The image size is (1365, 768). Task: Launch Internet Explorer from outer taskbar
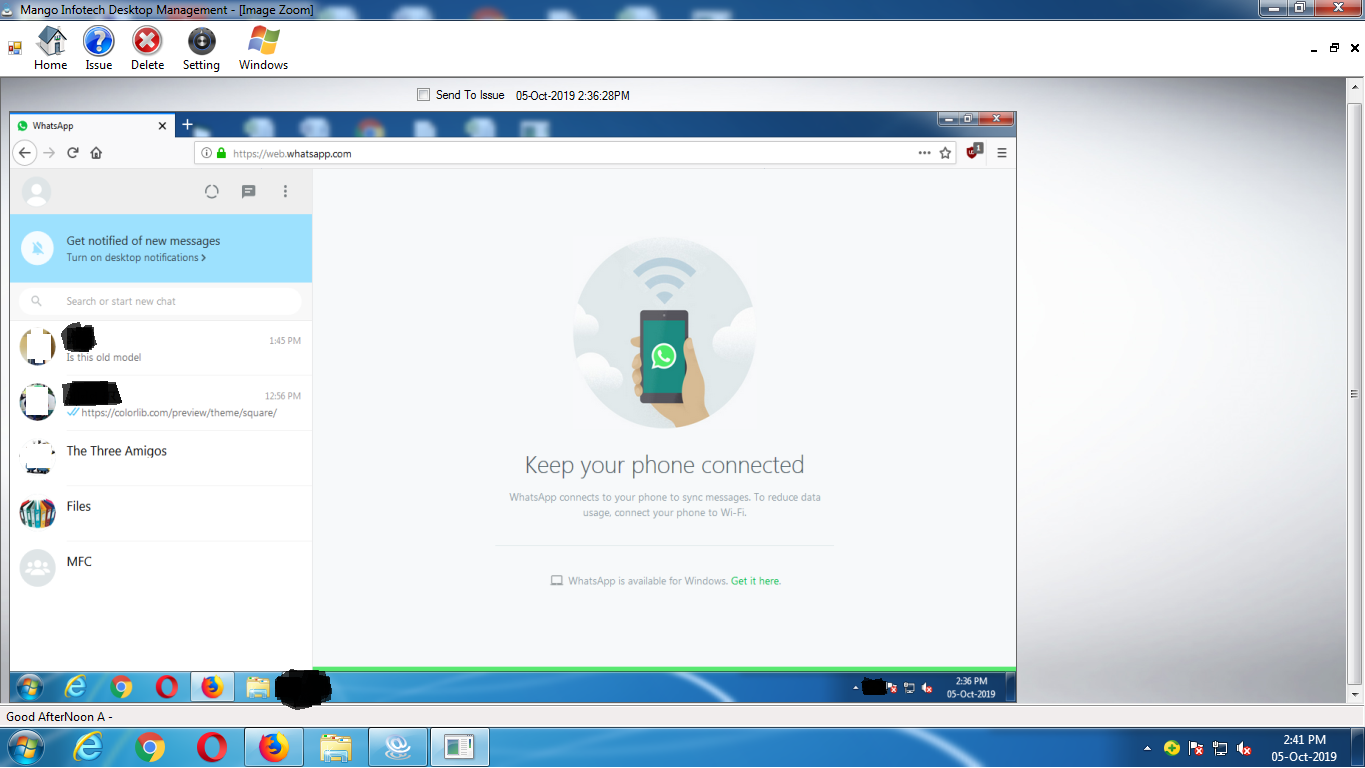click(x=88, y=748)
